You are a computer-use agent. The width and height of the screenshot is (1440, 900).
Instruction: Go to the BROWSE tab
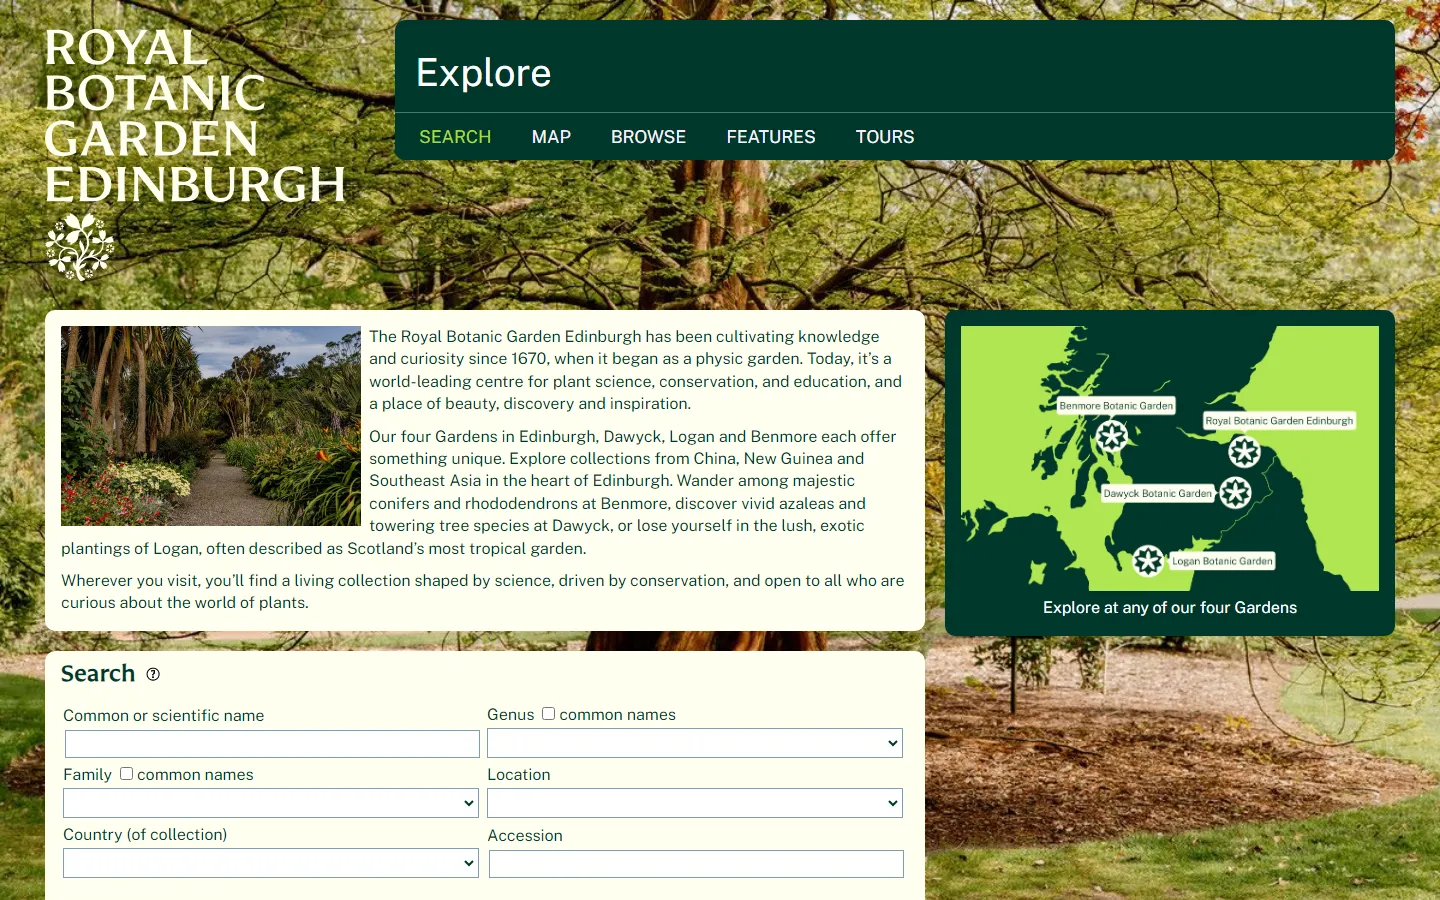(648, 137)
